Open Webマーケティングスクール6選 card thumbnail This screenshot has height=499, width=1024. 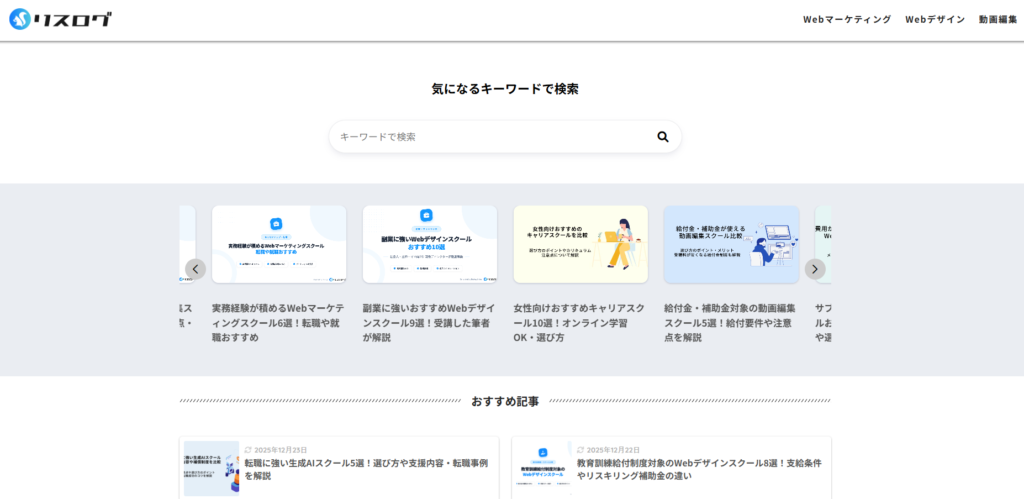click(x=279, y=244)
